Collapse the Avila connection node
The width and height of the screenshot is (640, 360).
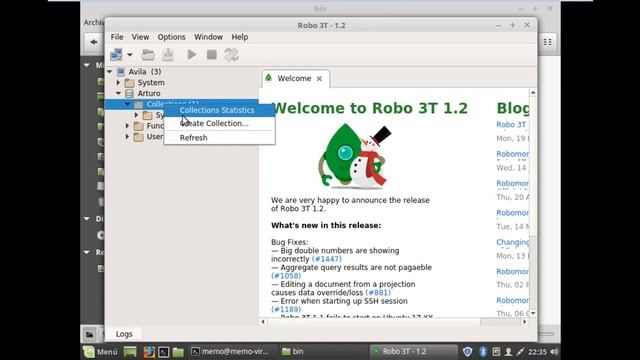tap(110, 71)
